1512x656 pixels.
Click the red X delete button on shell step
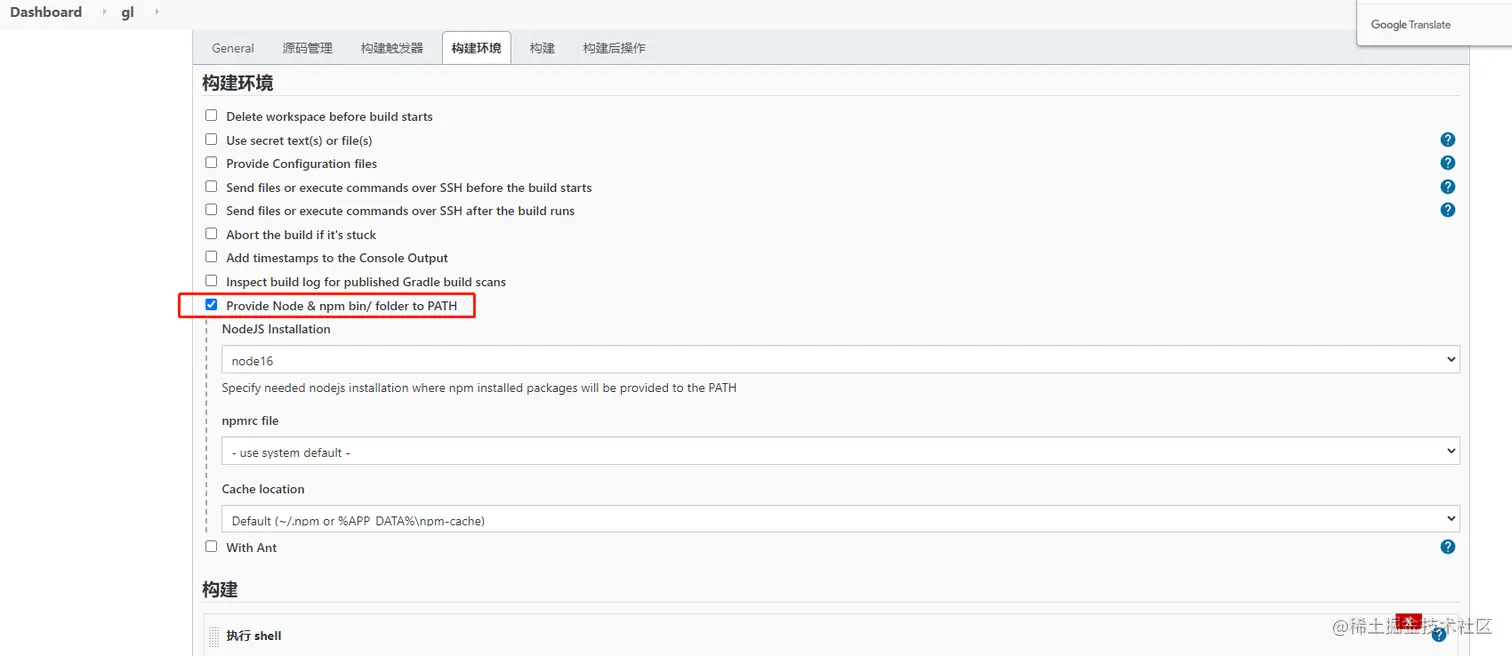pos(1409,621)
